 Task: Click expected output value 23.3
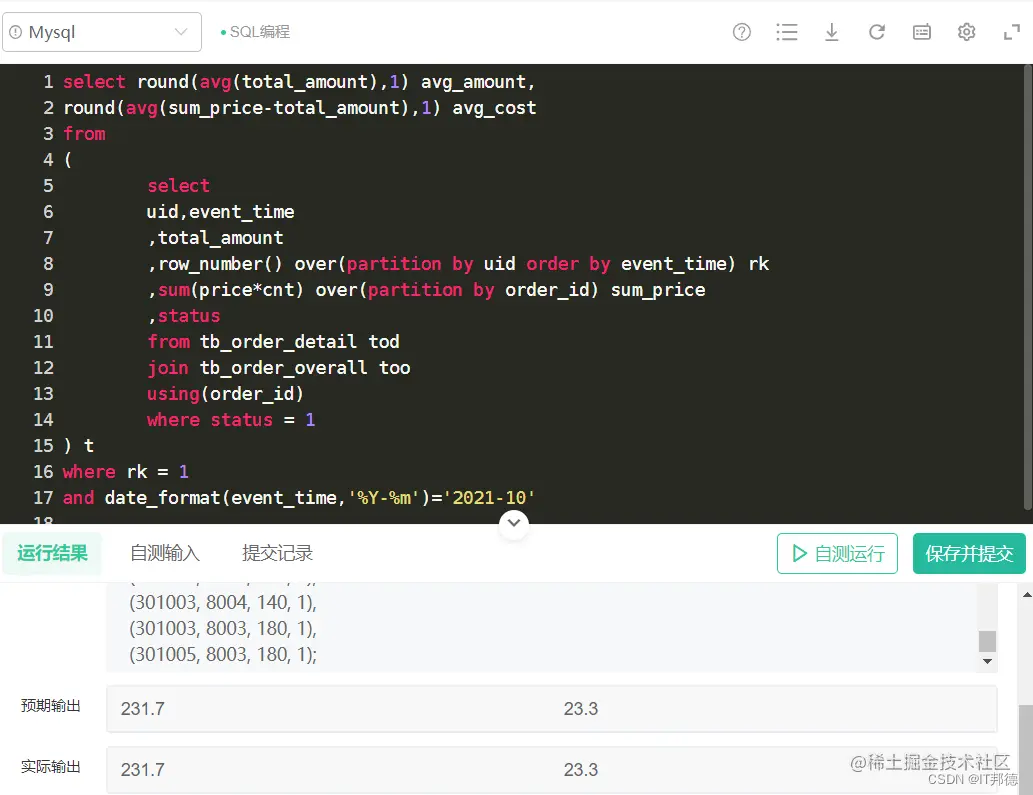580,709
